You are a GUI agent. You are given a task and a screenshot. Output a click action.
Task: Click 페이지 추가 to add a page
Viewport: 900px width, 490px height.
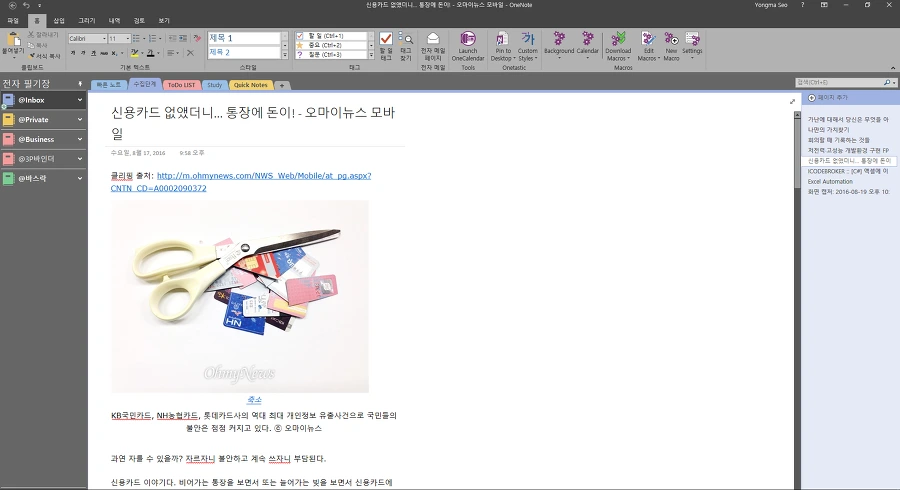pos(828,98)
